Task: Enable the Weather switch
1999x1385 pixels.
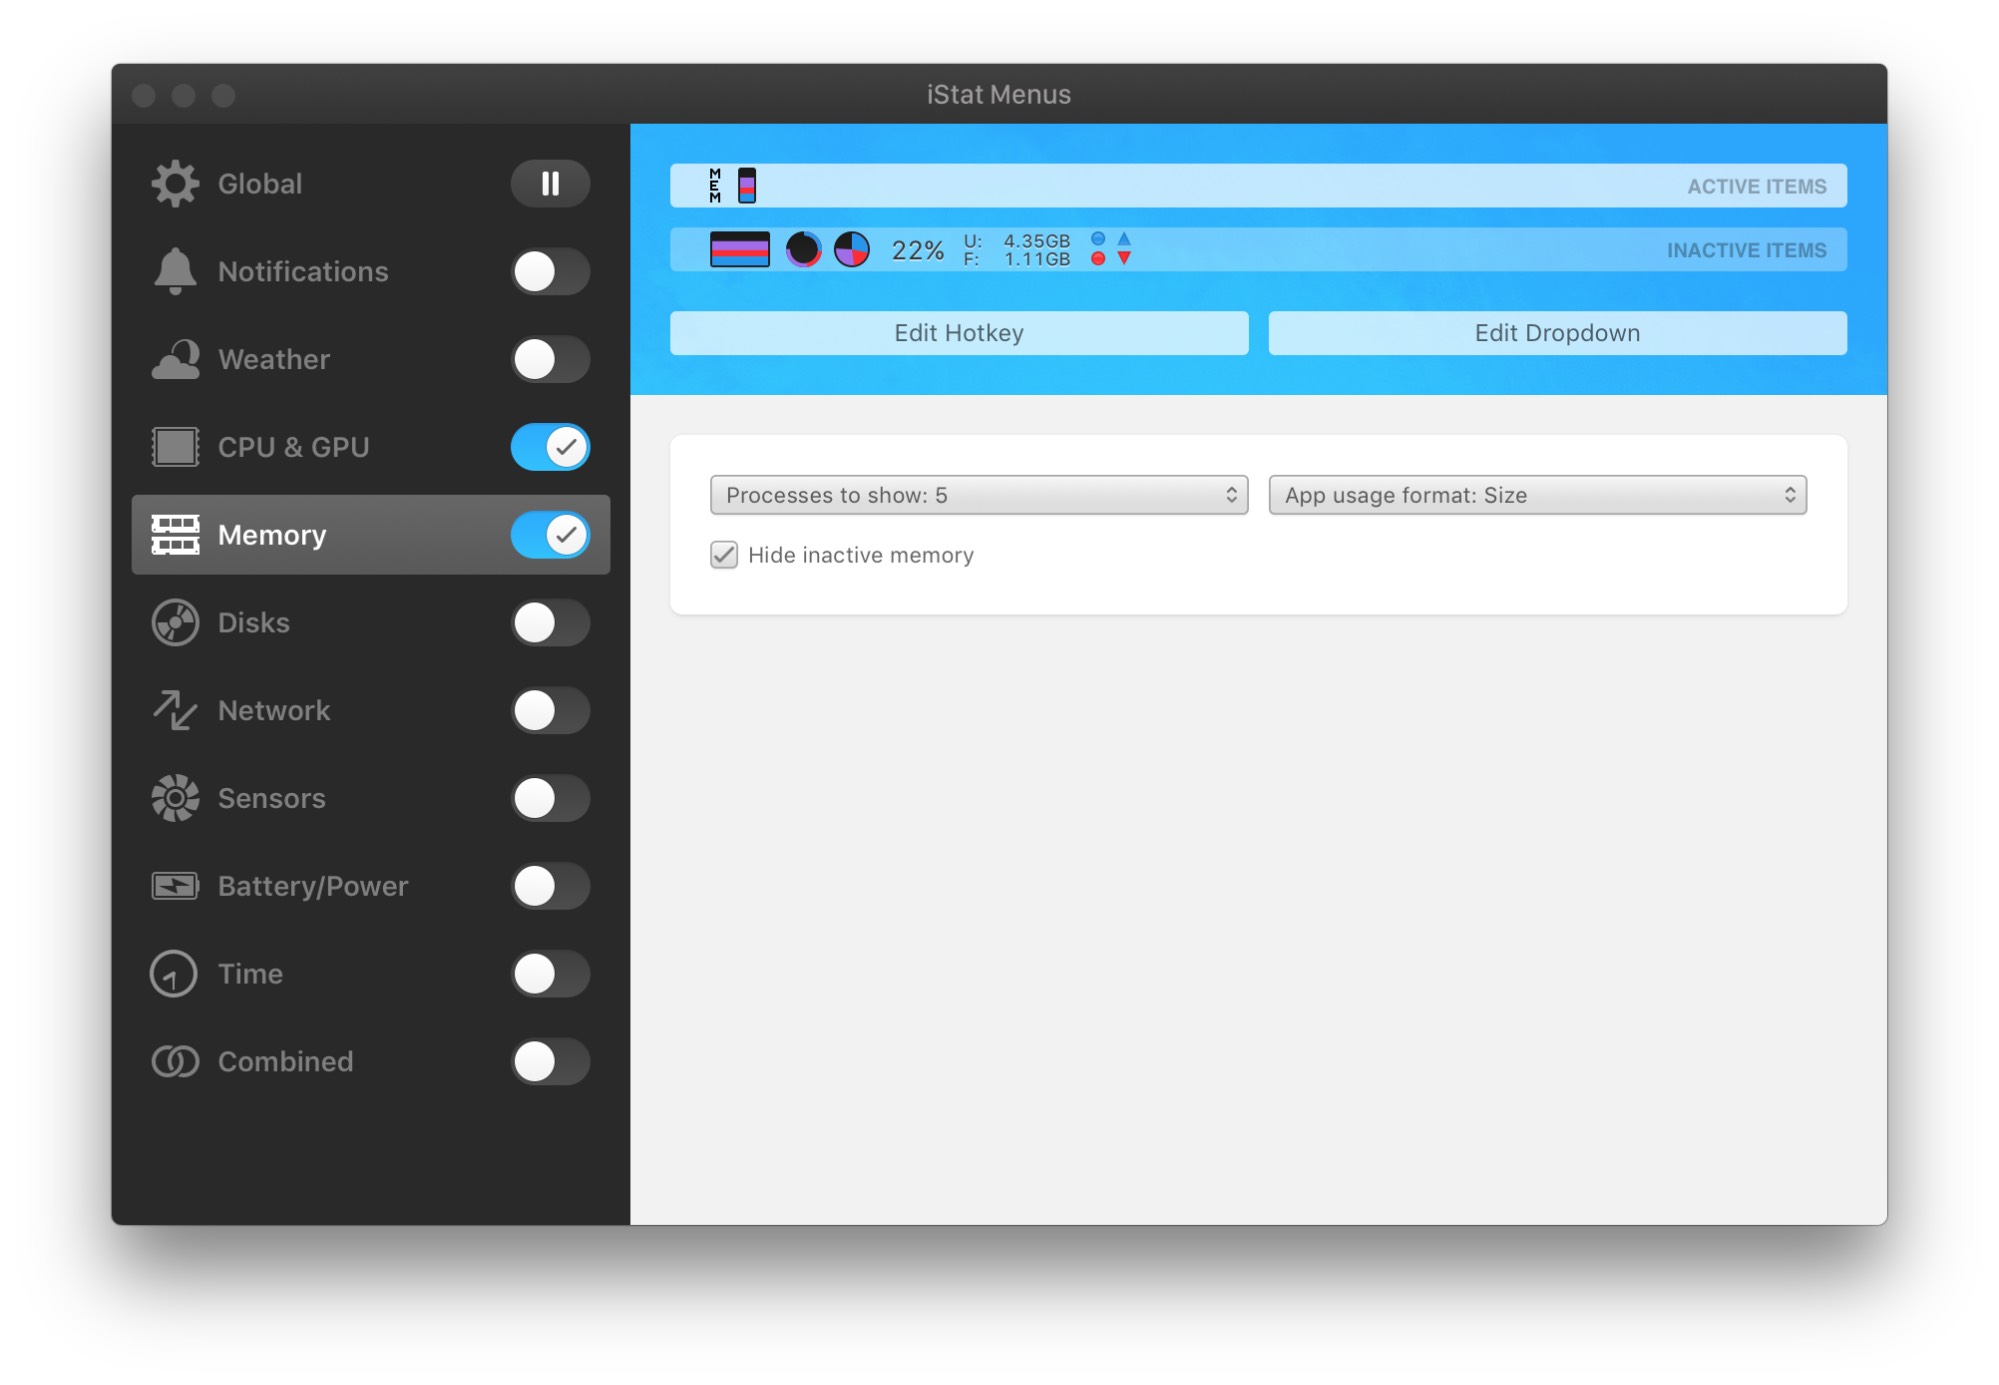Action: click(x=550, y=359)
